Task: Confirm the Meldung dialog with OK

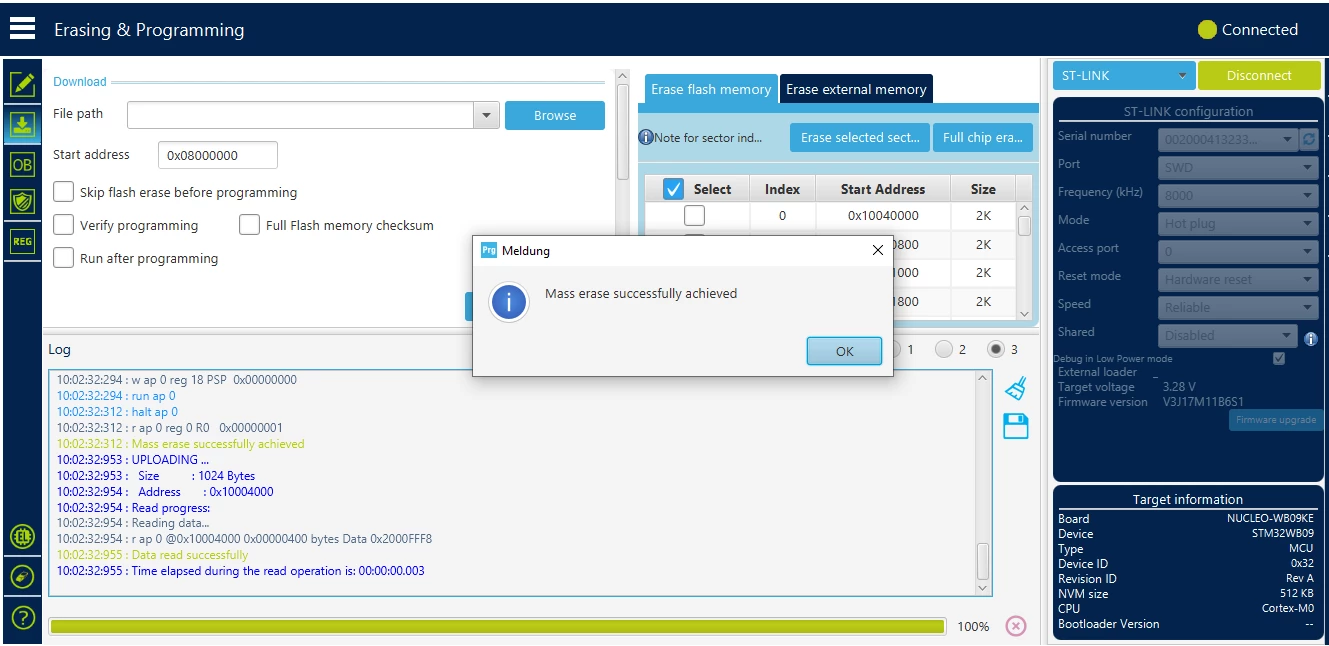Action: click(x=845, y=351)
